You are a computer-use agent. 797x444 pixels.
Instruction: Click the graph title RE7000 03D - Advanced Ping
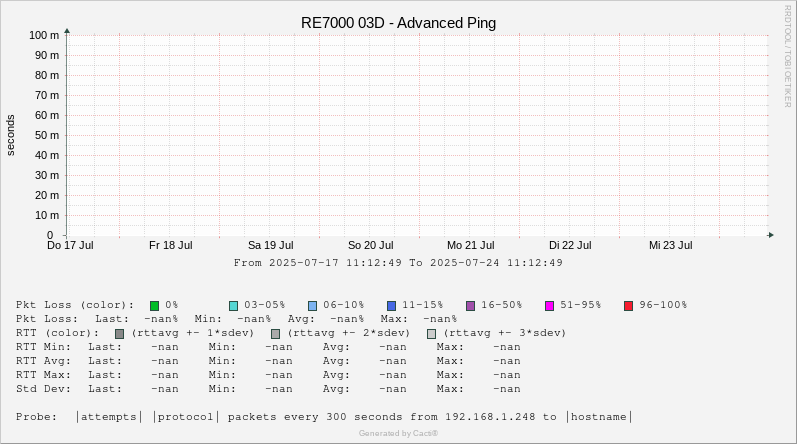point(398,23)
